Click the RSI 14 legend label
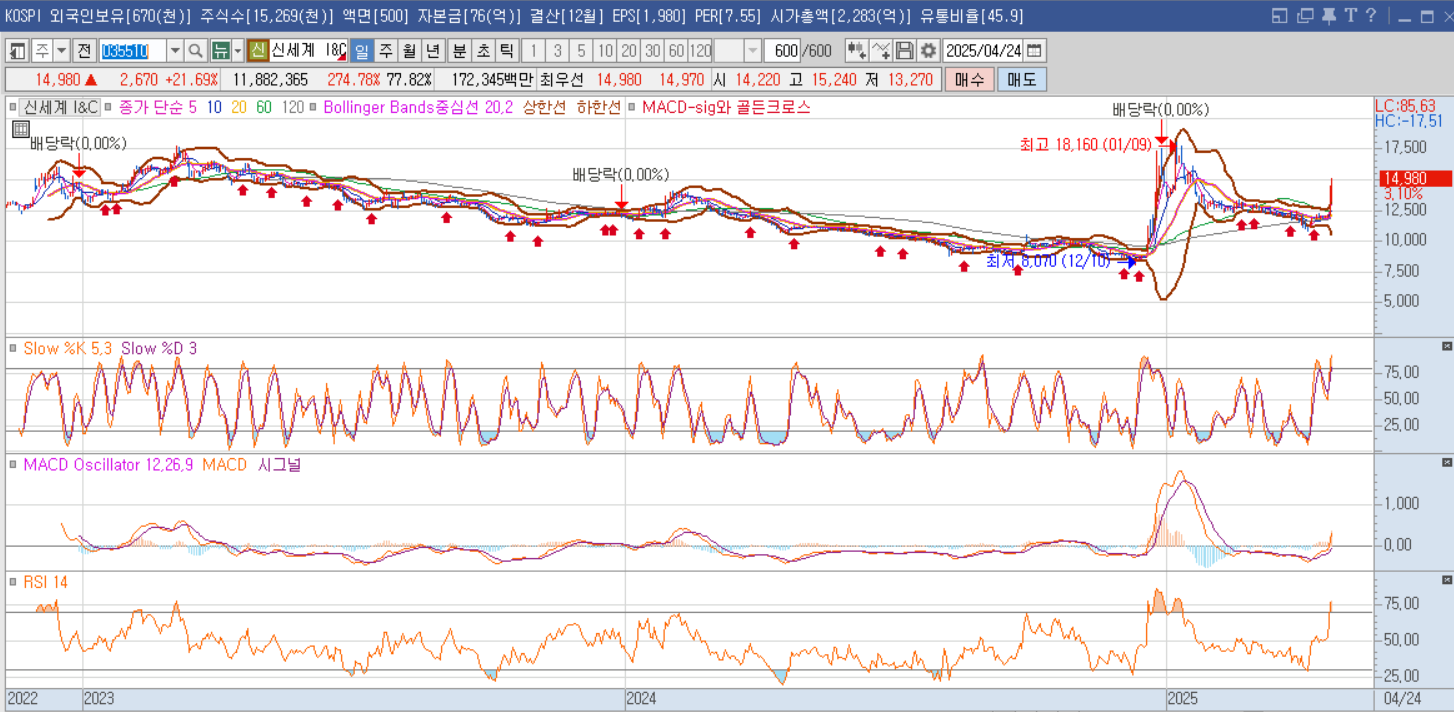 (45, 582)
